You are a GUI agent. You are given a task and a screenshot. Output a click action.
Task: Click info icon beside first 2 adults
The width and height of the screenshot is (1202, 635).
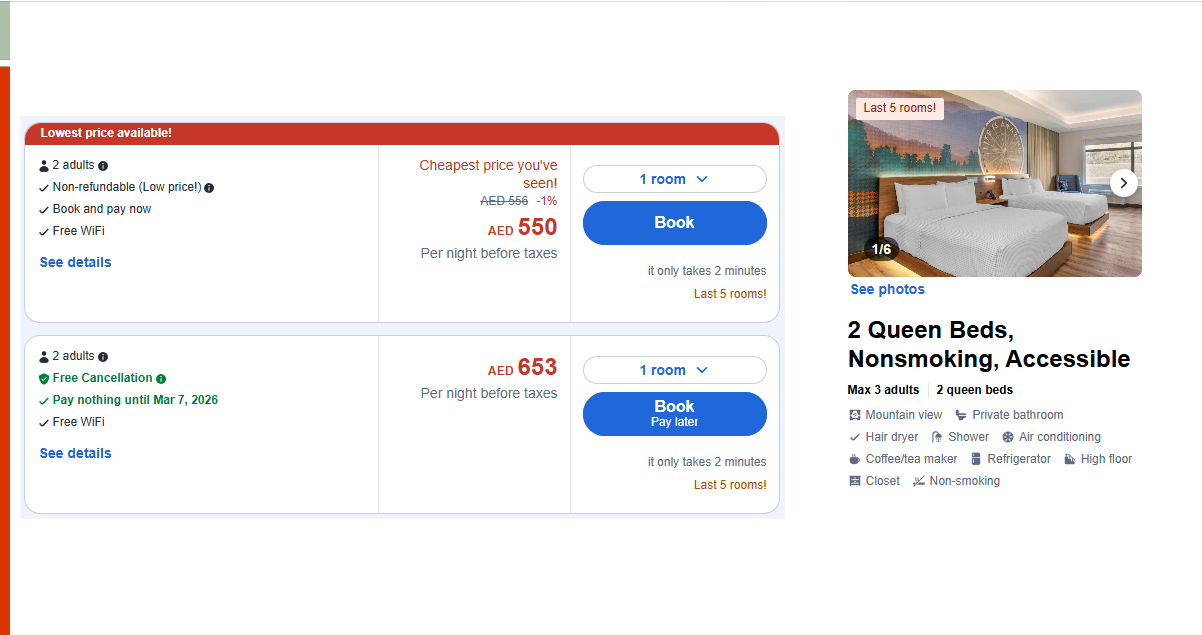pos(103,166)
